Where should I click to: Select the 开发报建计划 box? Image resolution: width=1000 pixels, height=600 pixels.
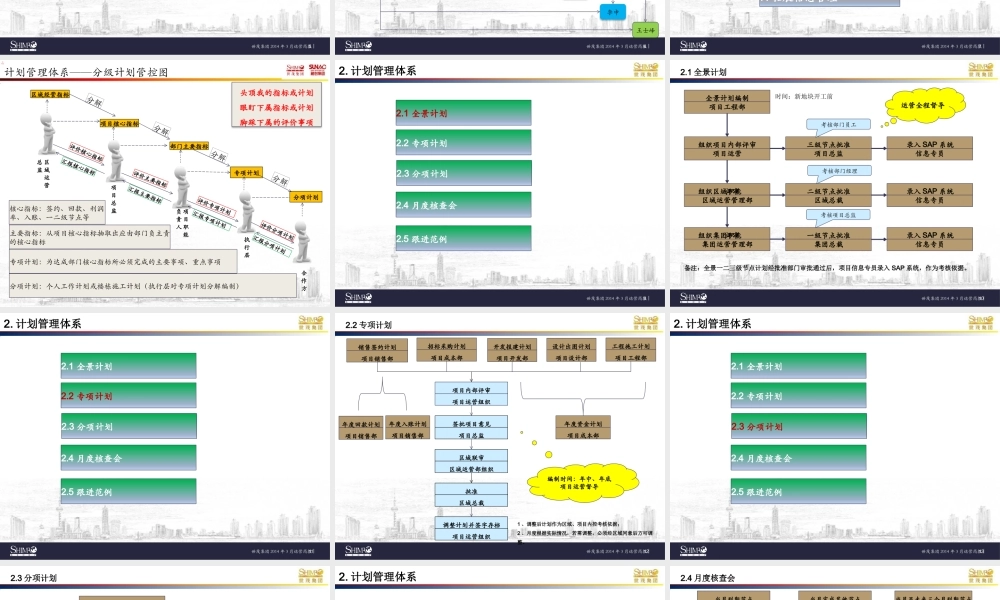point(511,352)
